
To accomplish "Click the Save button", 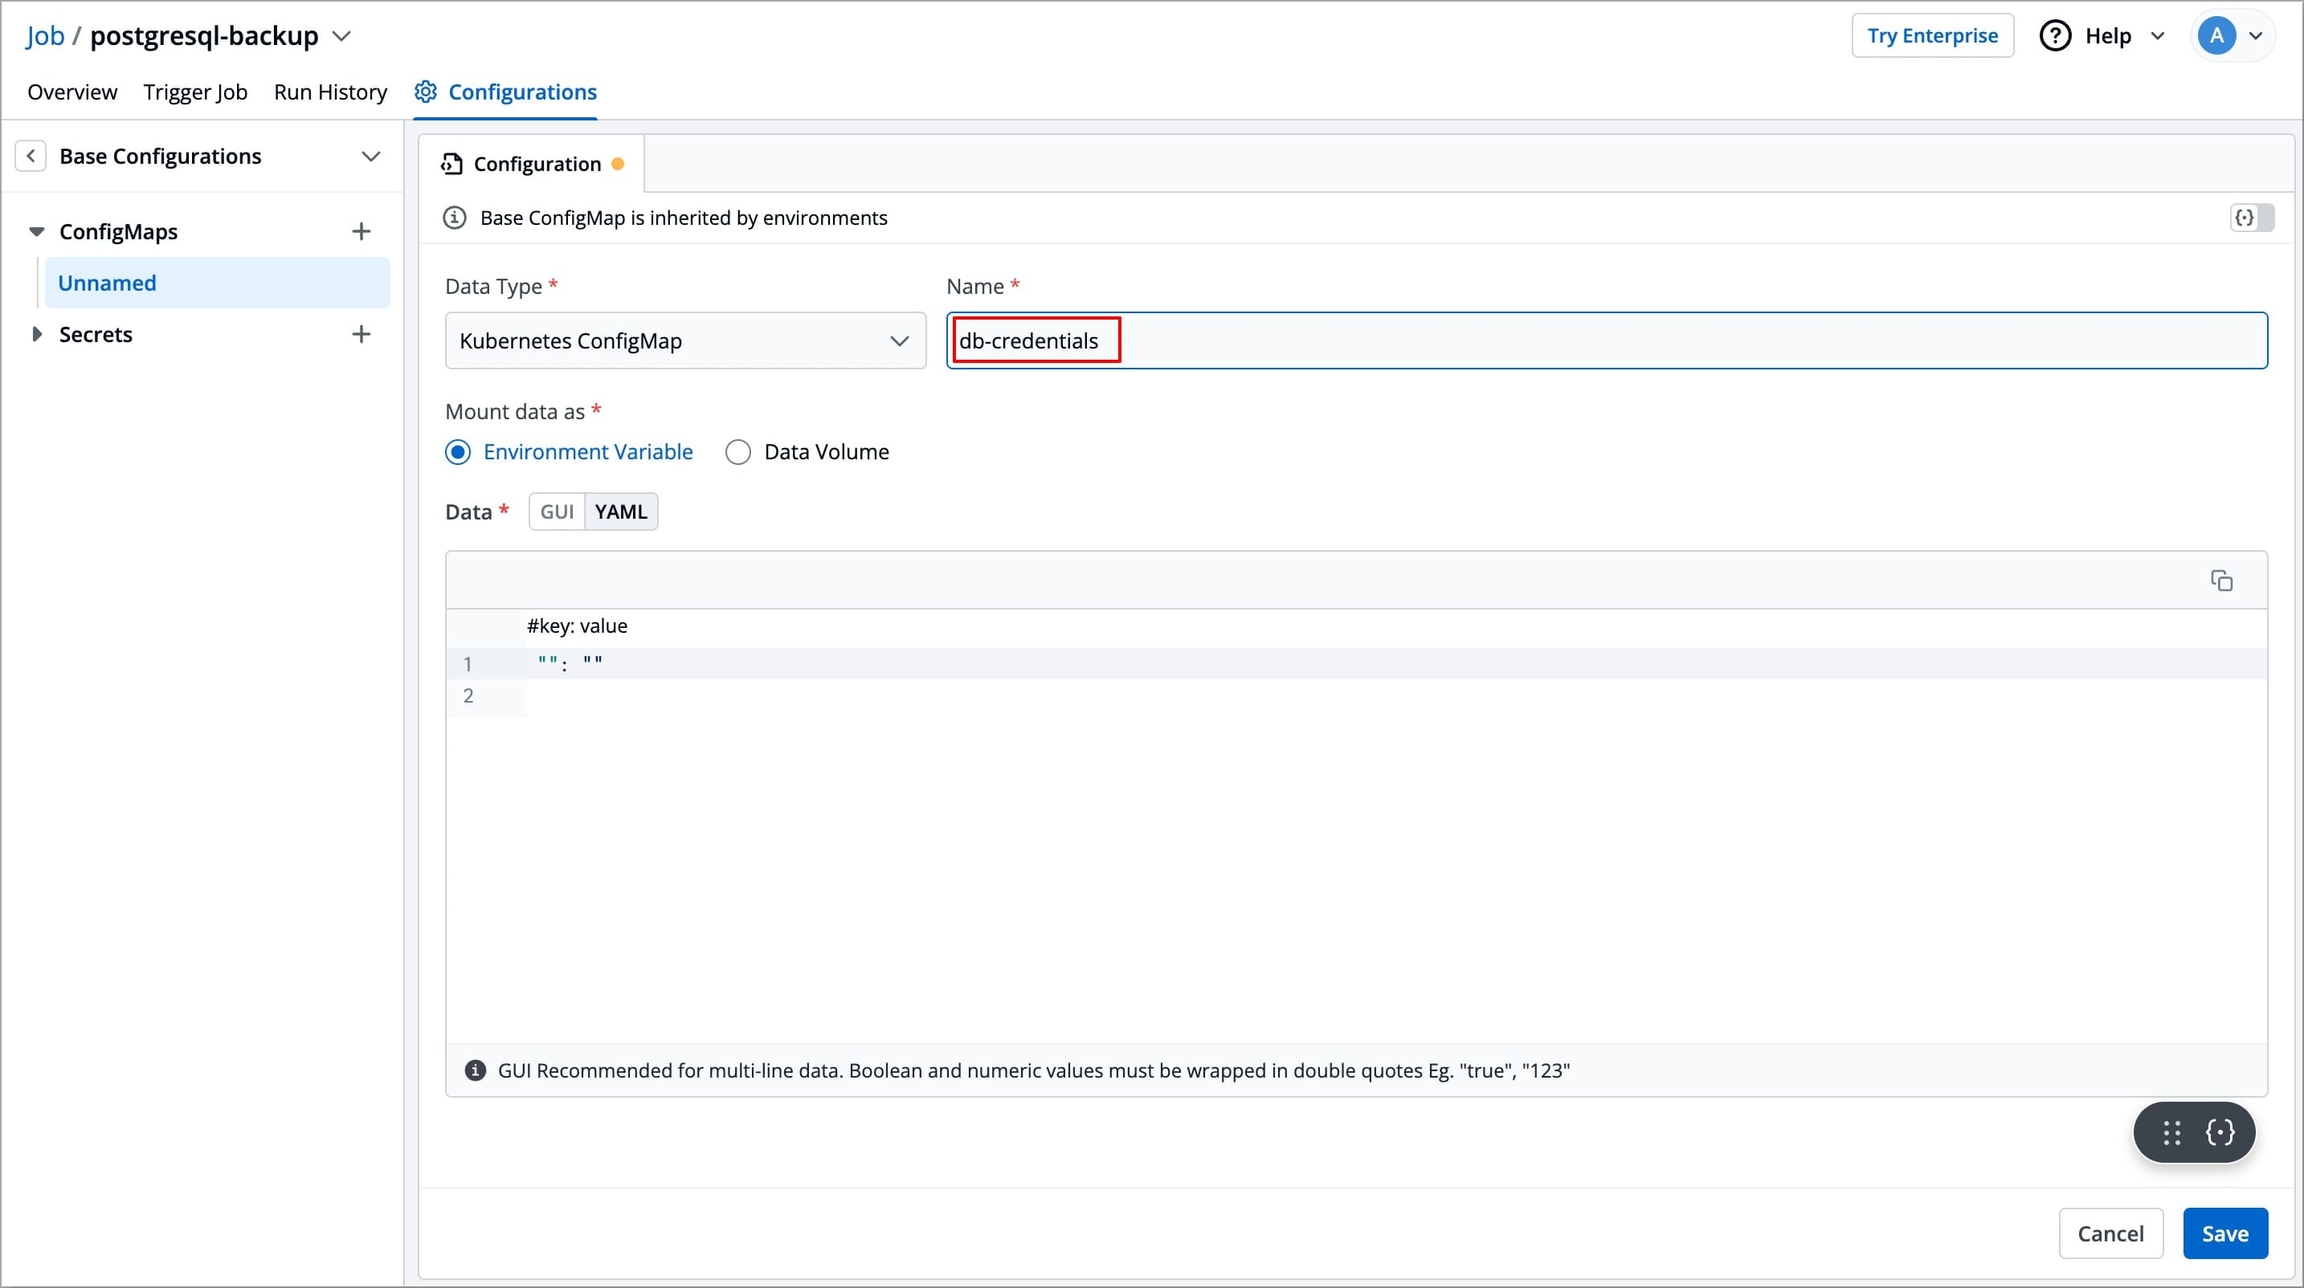I will tap(2224, 1233).
